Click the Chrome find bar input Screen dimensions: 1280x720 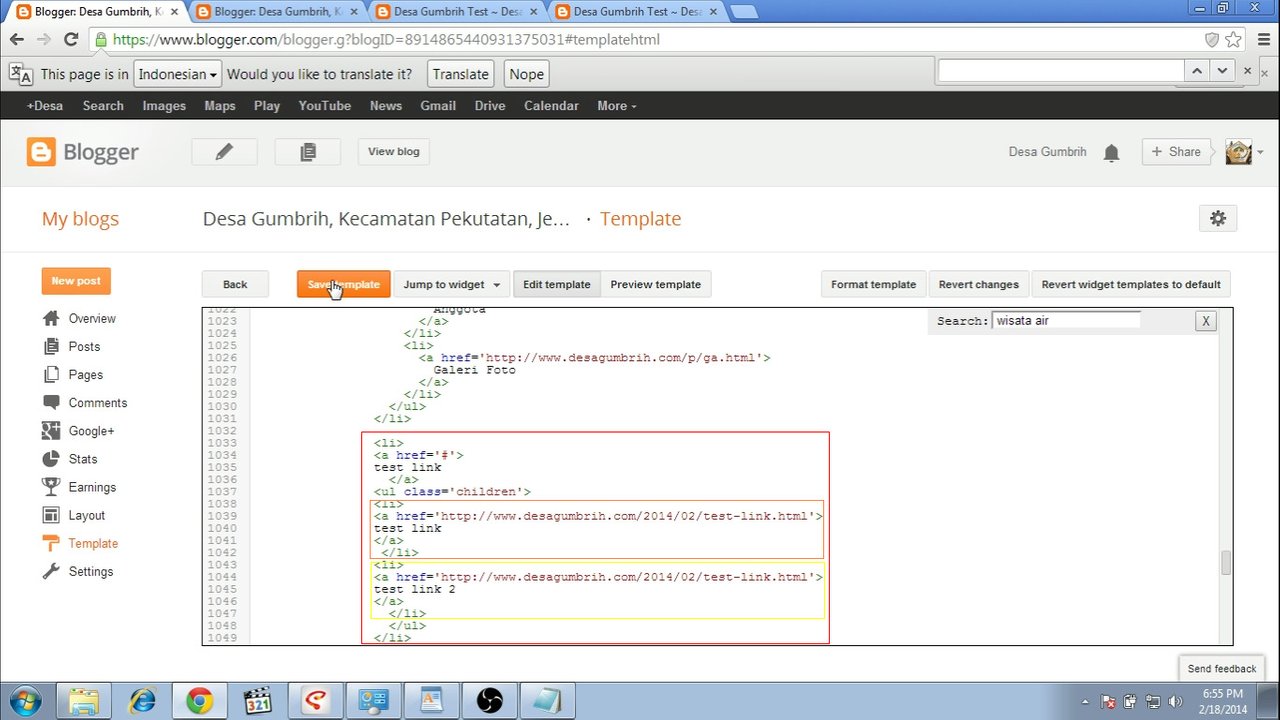[1060, 71]
